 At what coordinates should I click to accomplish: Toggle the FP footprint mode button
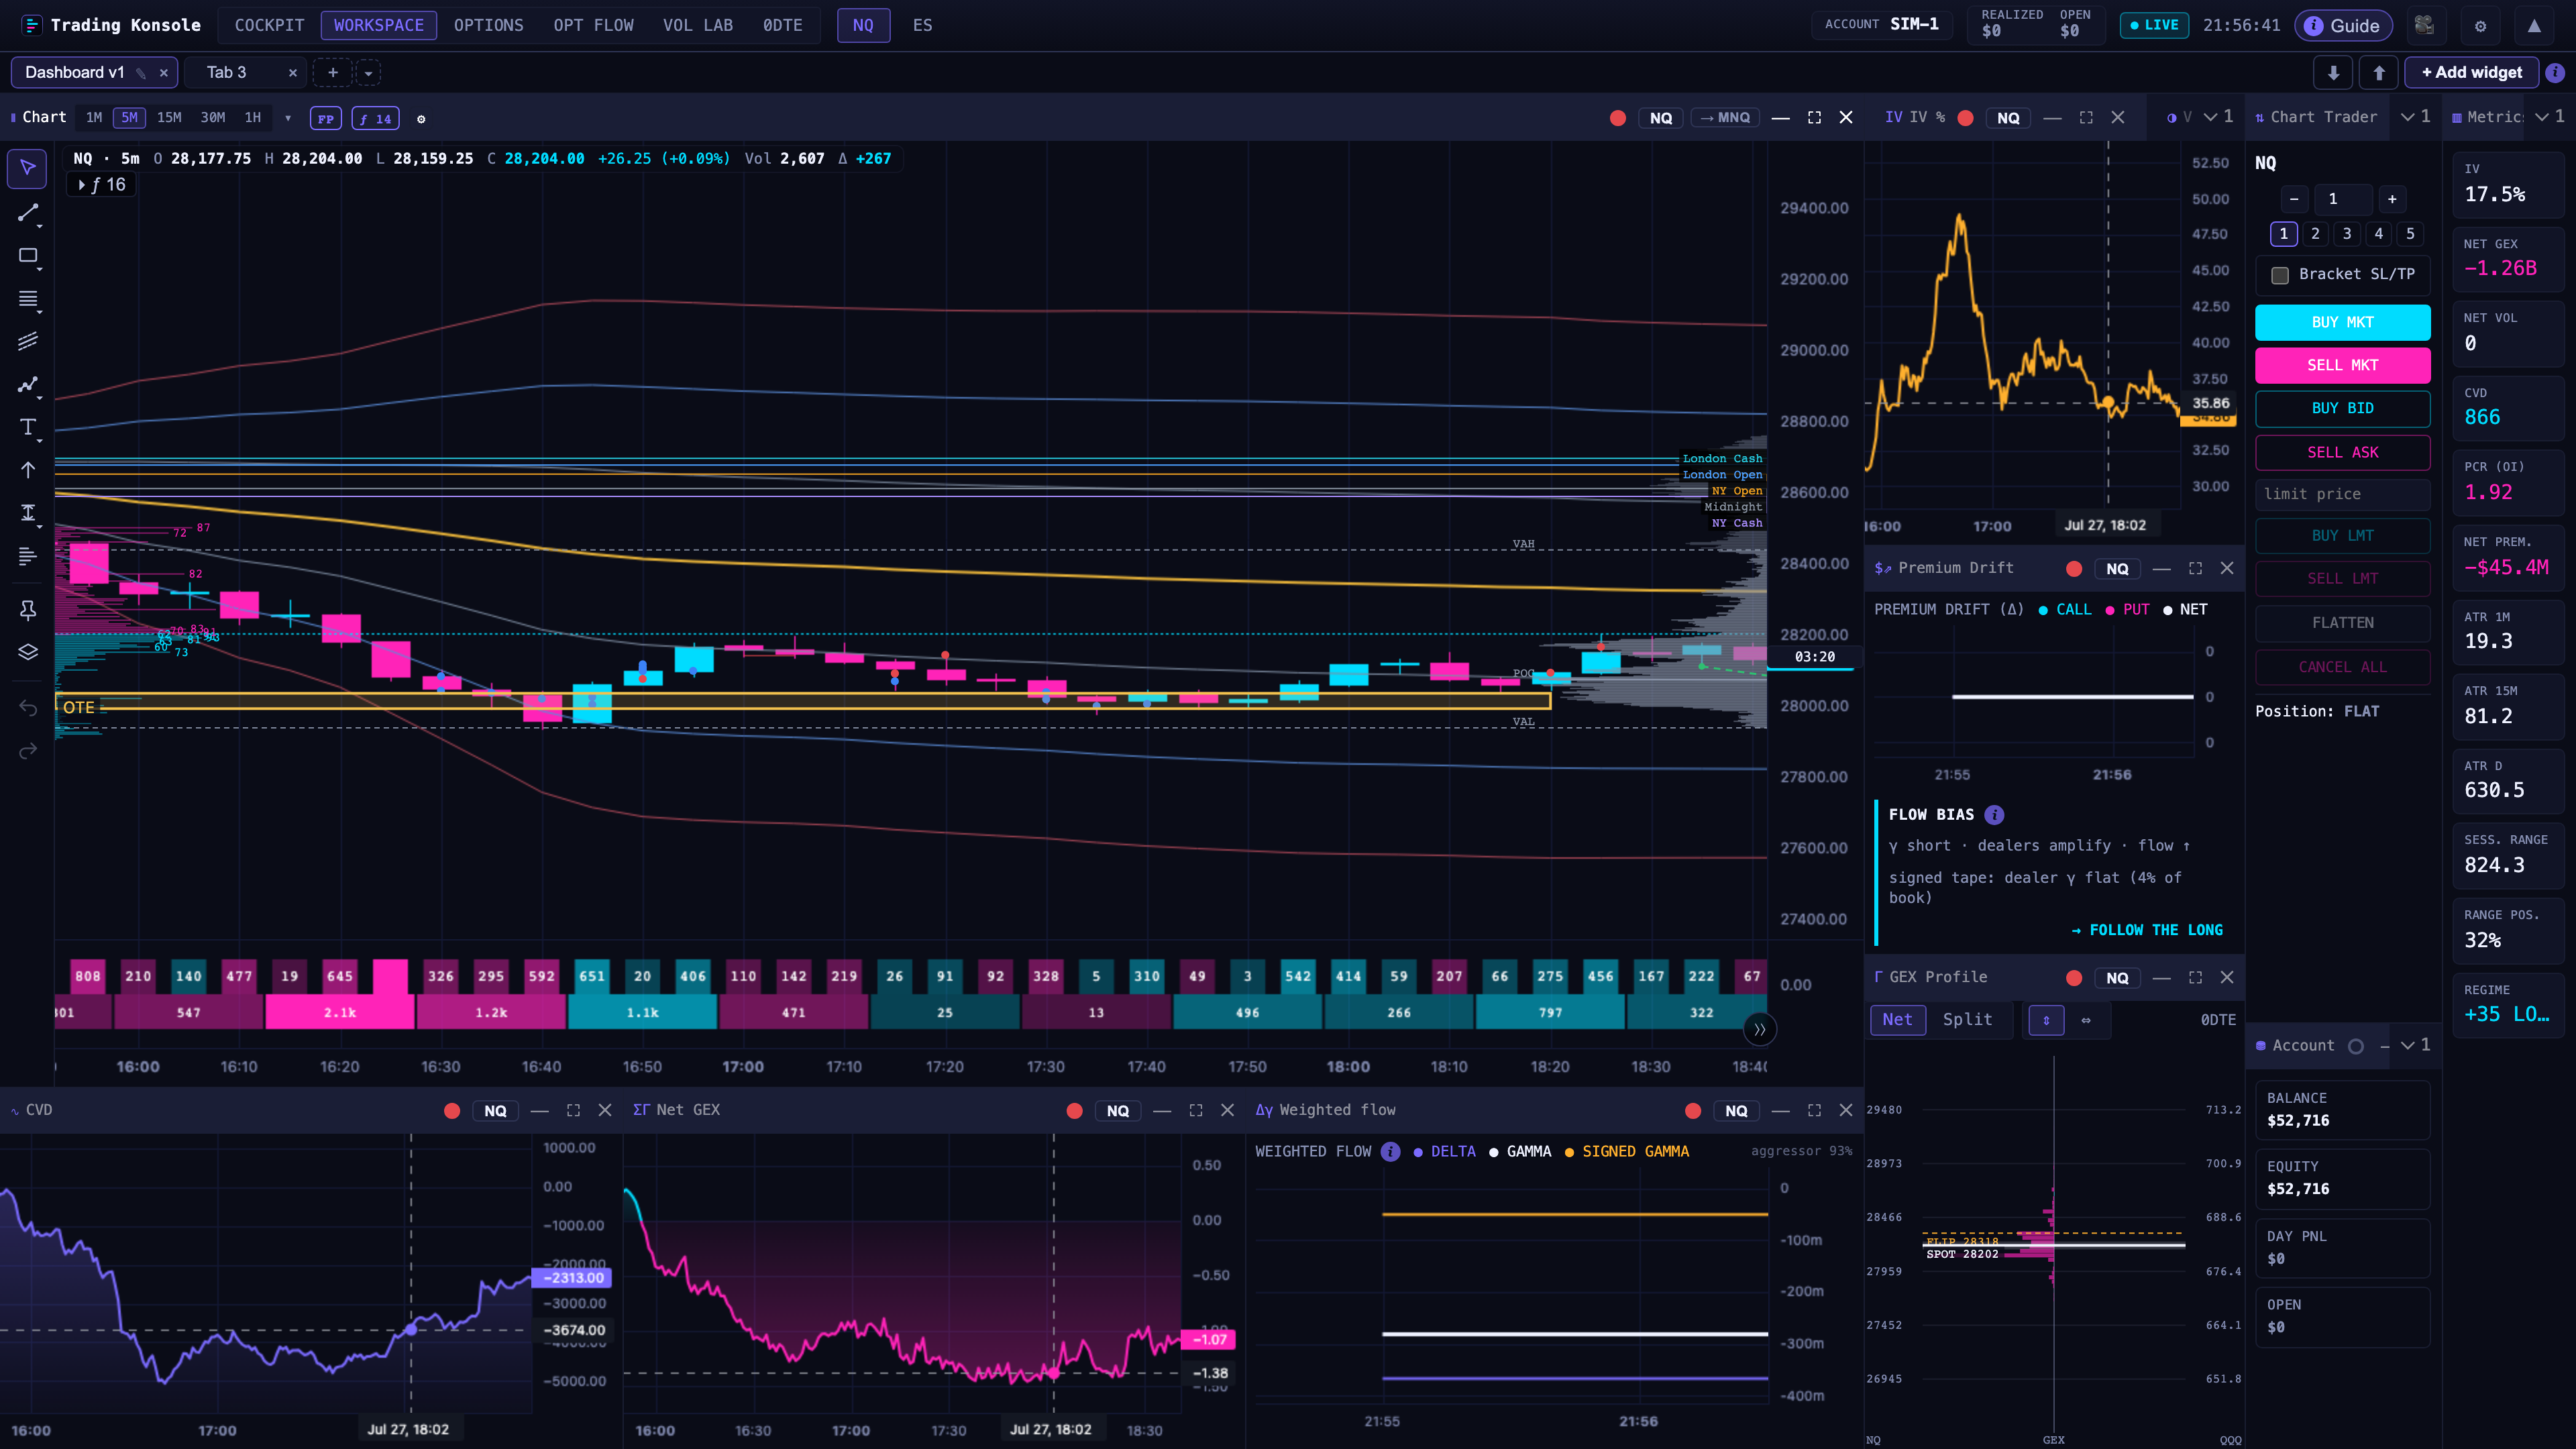(x=325, y=119)
